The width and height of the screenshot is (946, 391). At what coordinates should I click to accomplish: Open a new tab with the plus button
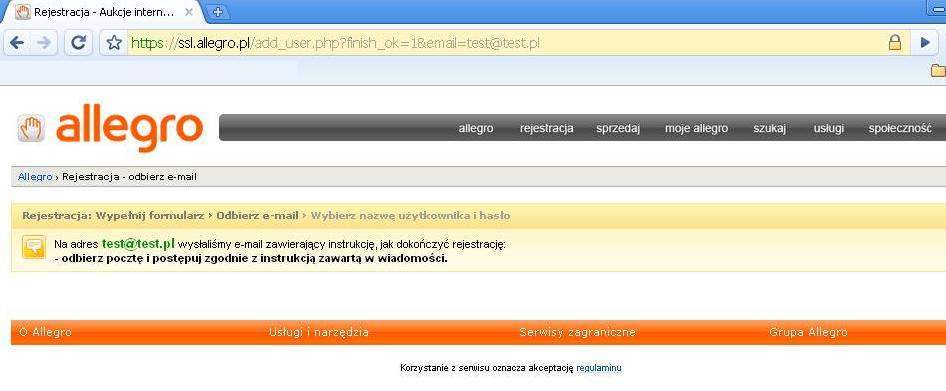point(217,11)
